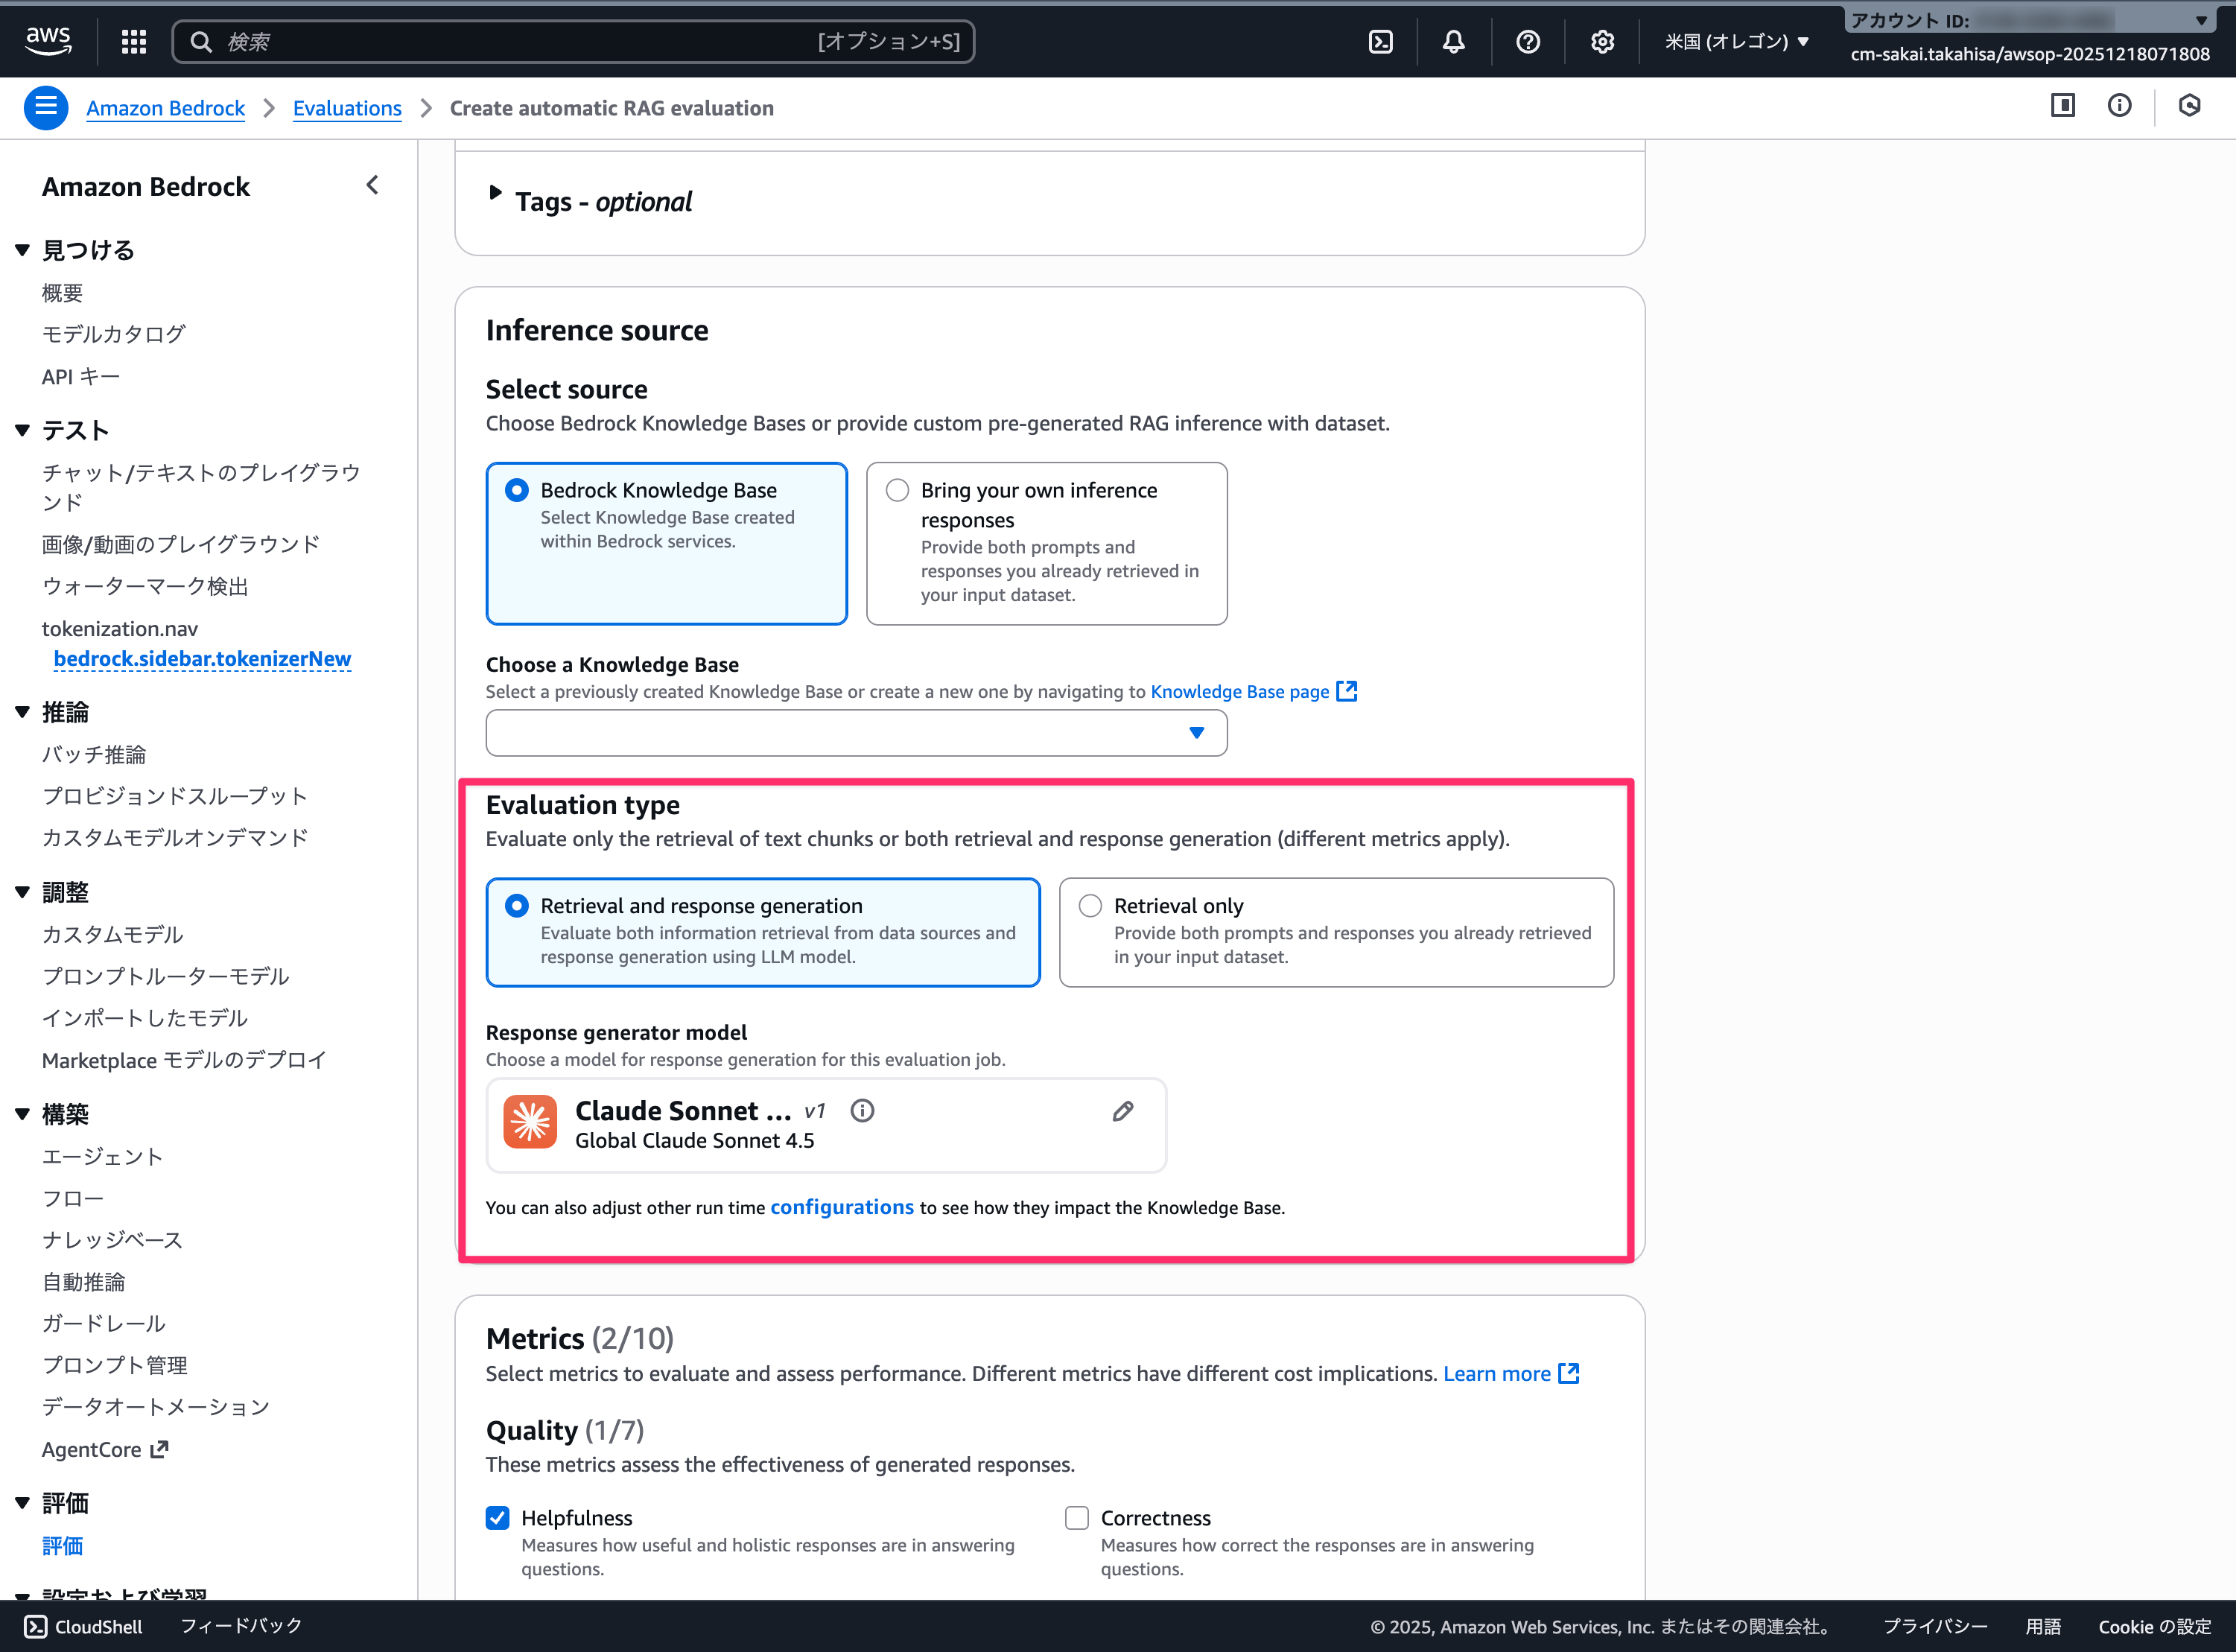Click the pencil icon to edit response model
This screenshot has width=2236, height=1652.
(x=1123, y=1111)
